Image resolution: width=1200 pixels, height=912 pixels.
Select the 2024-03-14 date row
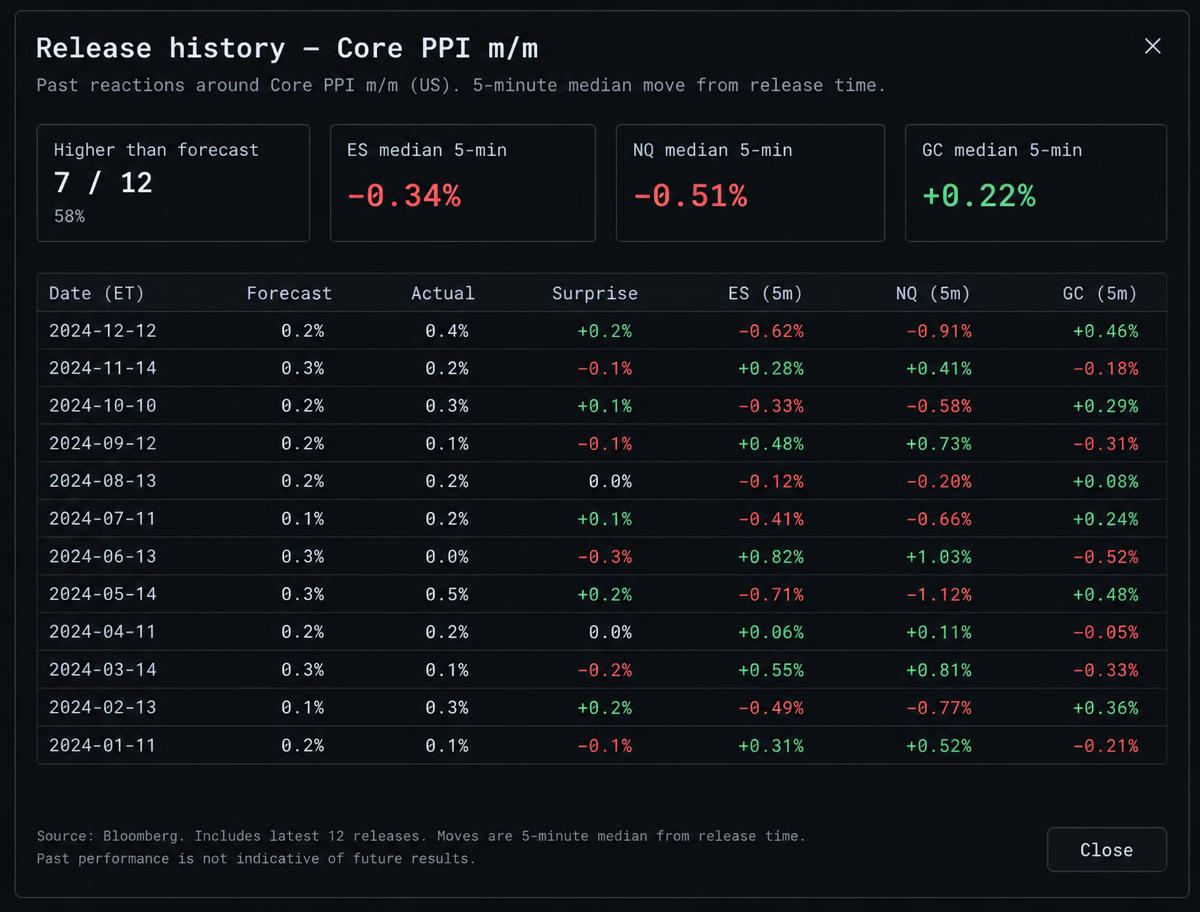coord(602,670)
